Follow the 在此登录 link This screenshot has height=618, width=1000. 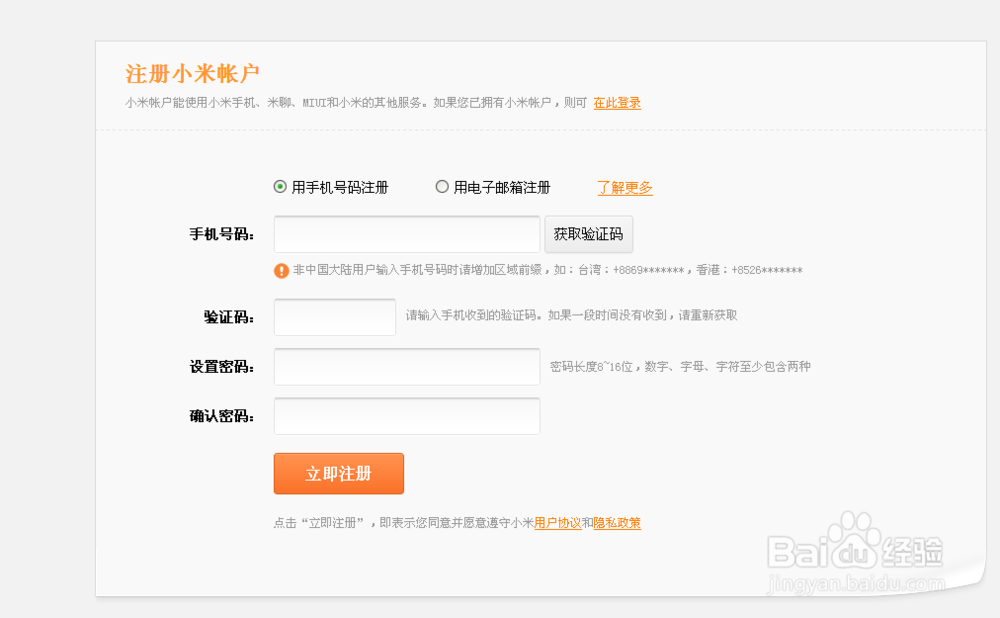coord(617,103)
